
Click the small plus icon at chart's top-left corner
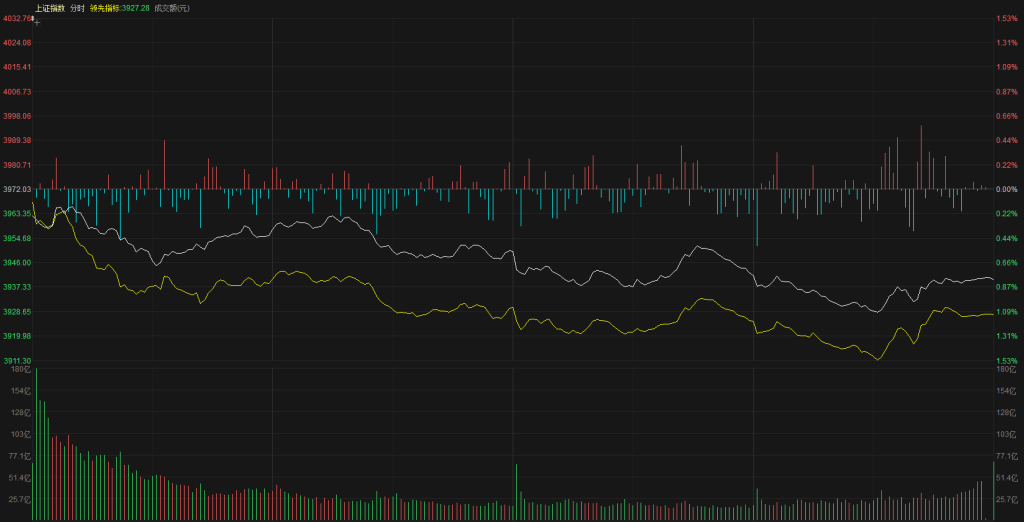click(37, 20)
